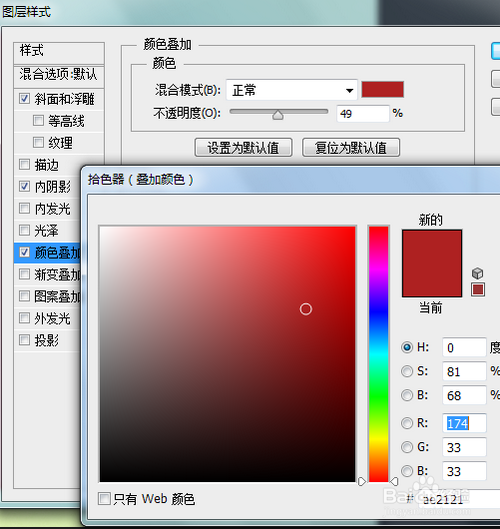The width and height of the screenshot is (500, 529).
Task: Select the 样式 header in the styles list
Action: 59,52
